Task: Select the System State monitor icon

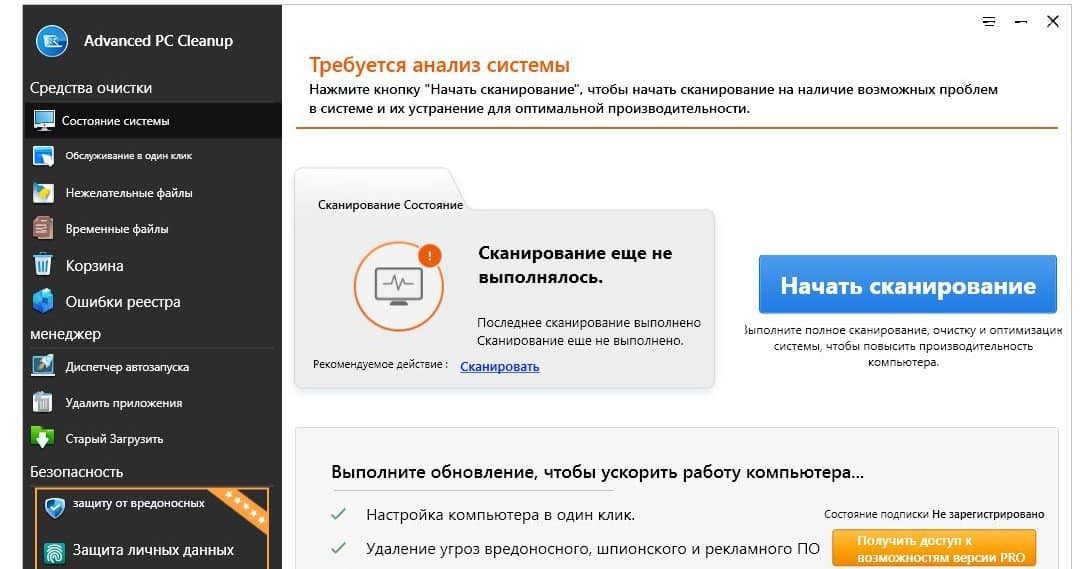Action: point(44,120)
